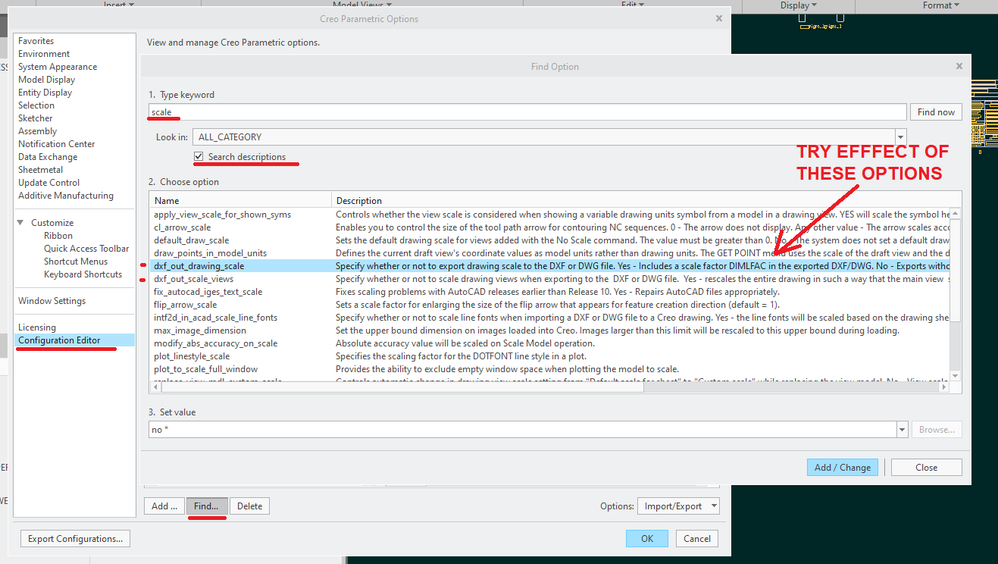
Task: Select Keyboard Shortcuts under Customize
Action: click(83, 274)
